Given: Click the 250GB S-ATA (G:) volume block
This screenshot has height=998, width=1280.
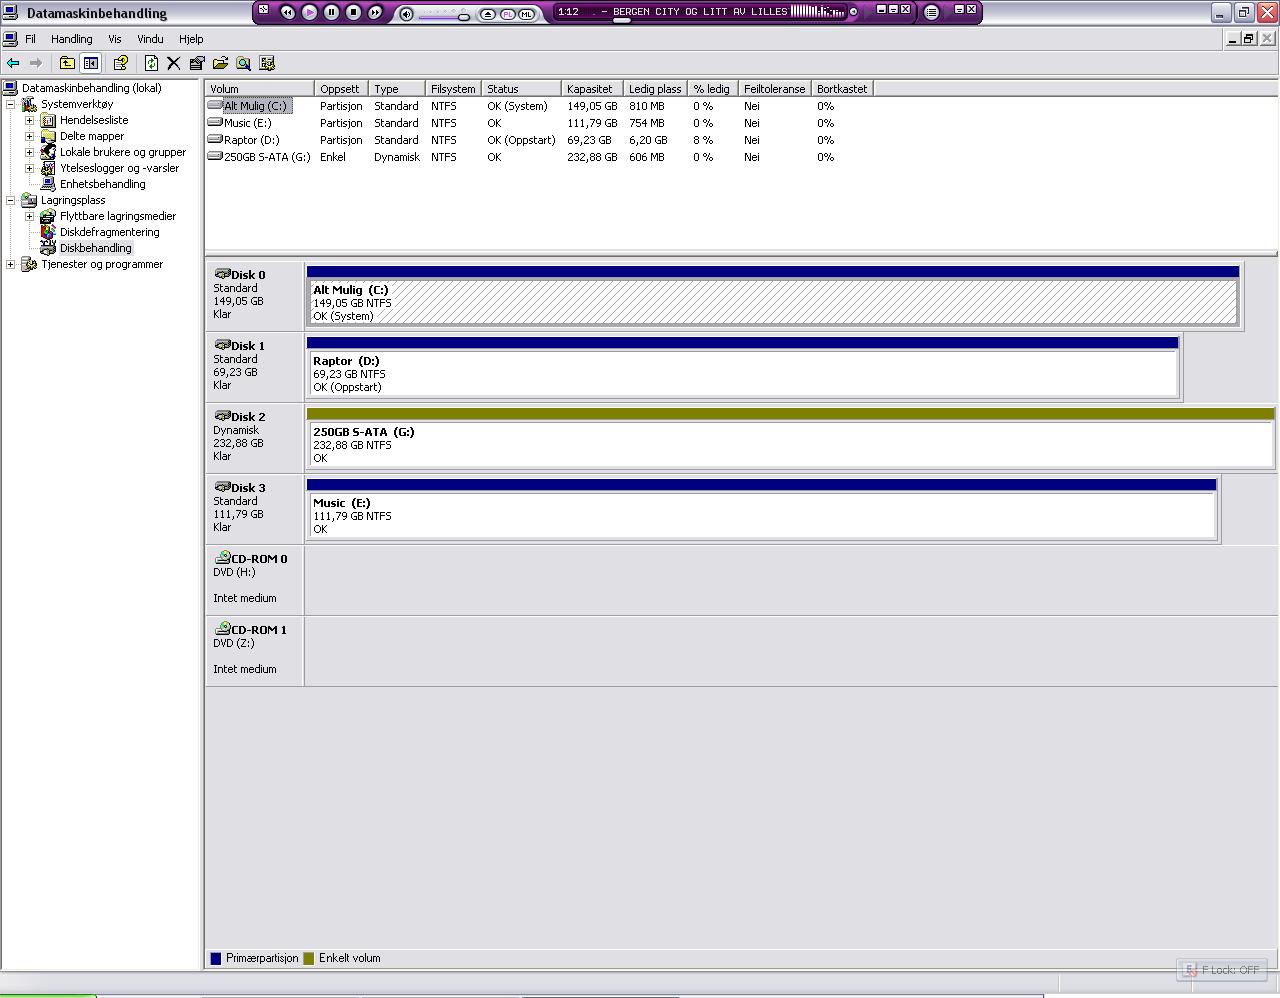Looking at the screenshot, I should click(x=791, y=439).
